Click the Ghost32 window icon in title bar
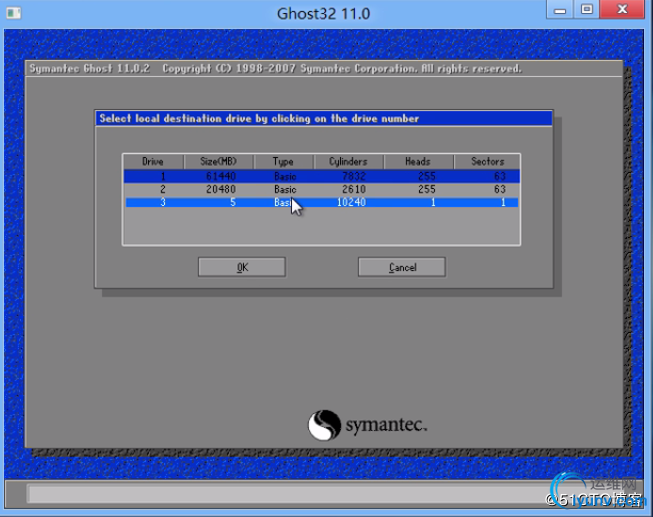Image resolution: width=653 pixels, height=517 pixels. click(13, 13)
